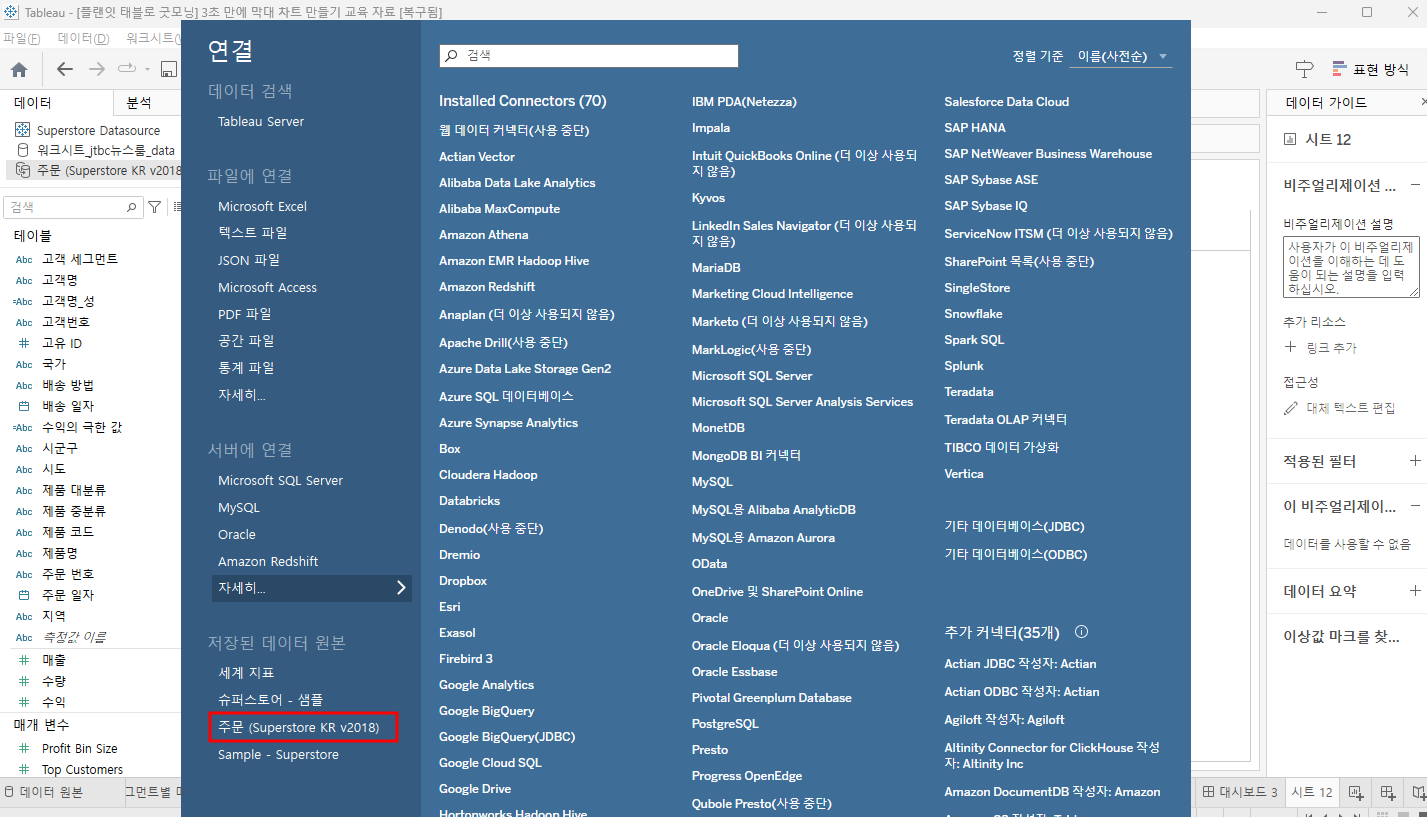This screenshot has height=817, width=1427.
Task: Click the 비주얼리제이션 설명 text box
Action: pos(1351,267)
